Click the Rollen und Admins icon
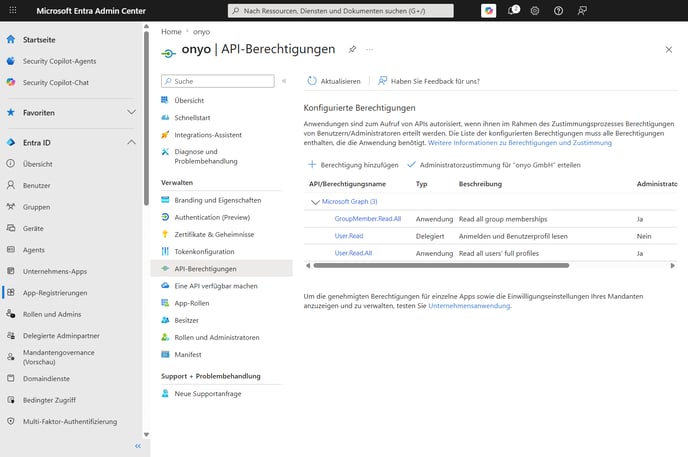Screen dimensions: 688x457 (11, 314)
